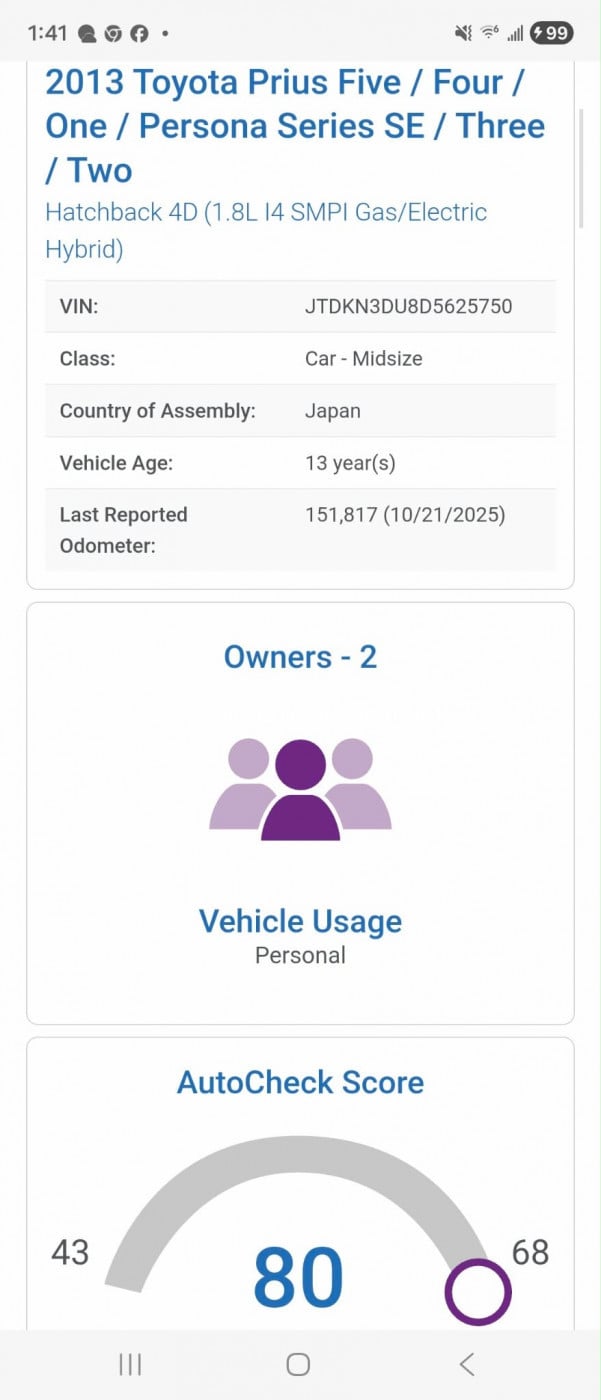The width and height of the screenshot is (601, 1400).
Task: Tap the cellular signal strength icon
Action: tap(515, 33)
